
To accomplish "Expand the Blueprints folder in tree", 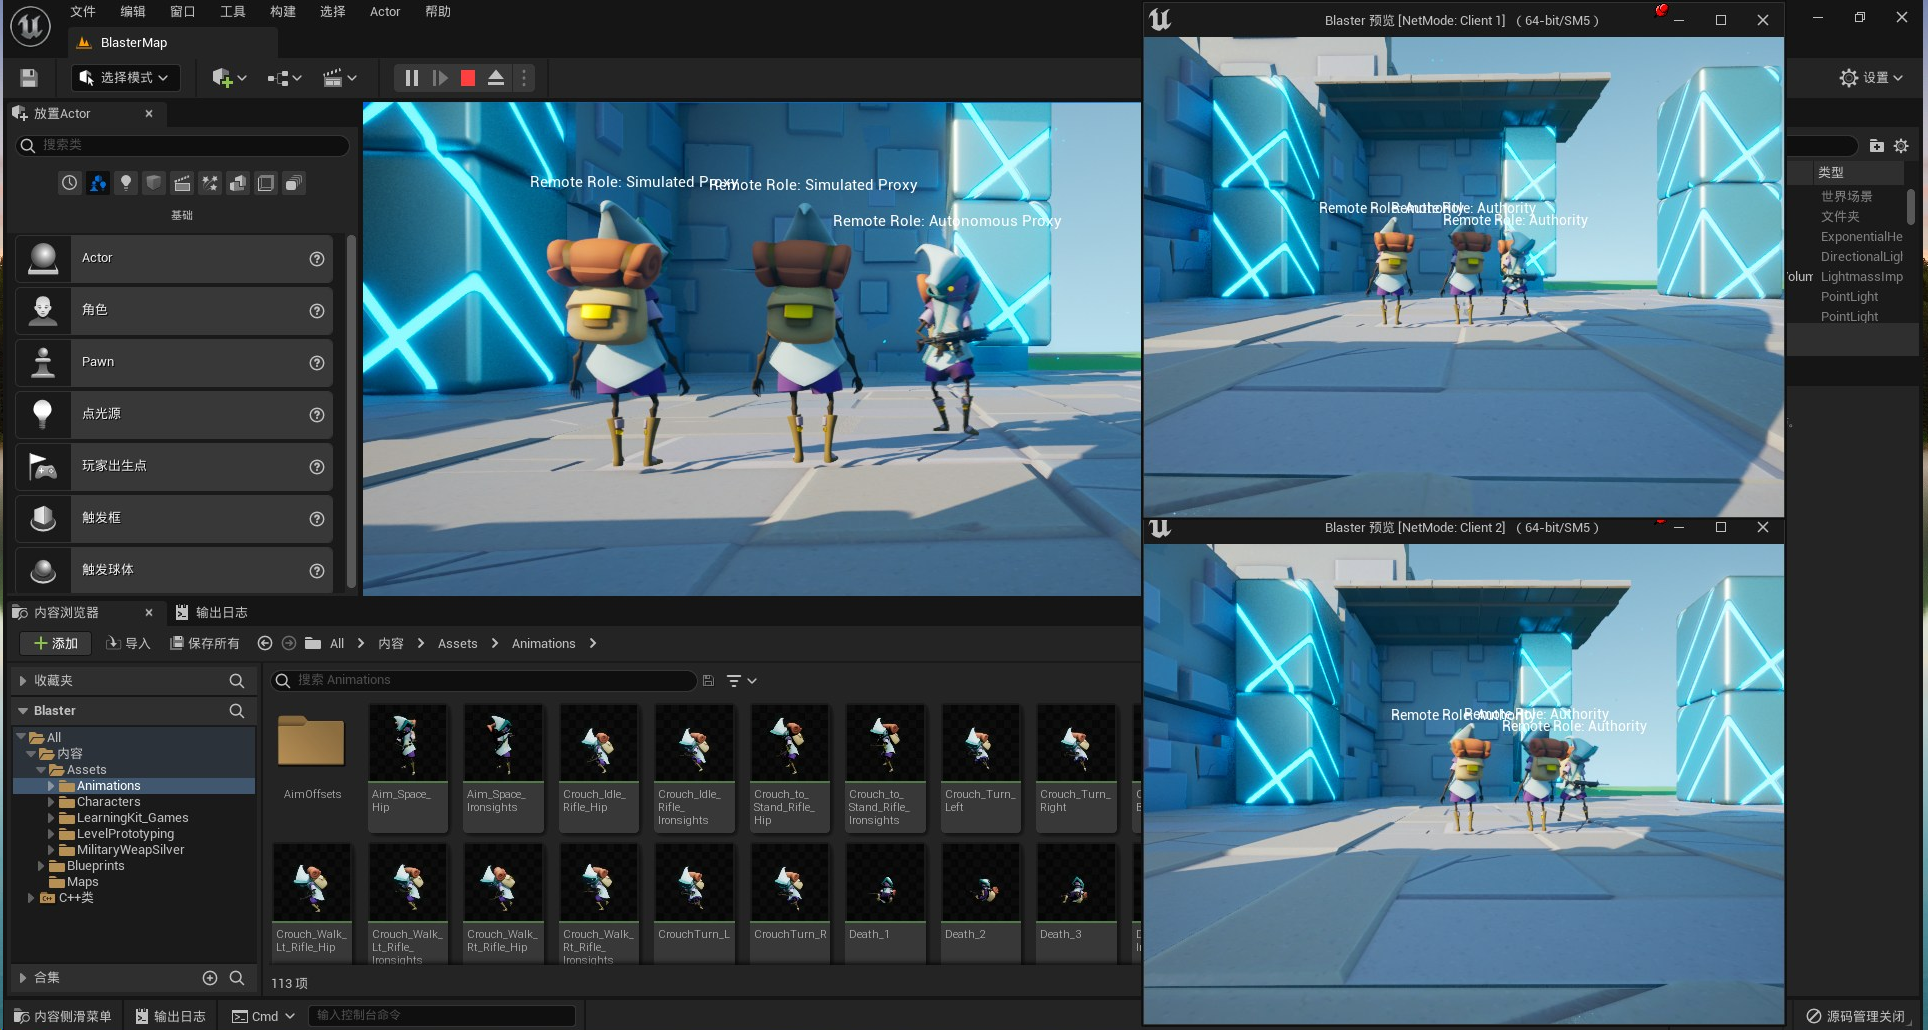I will tap(41, 866).
